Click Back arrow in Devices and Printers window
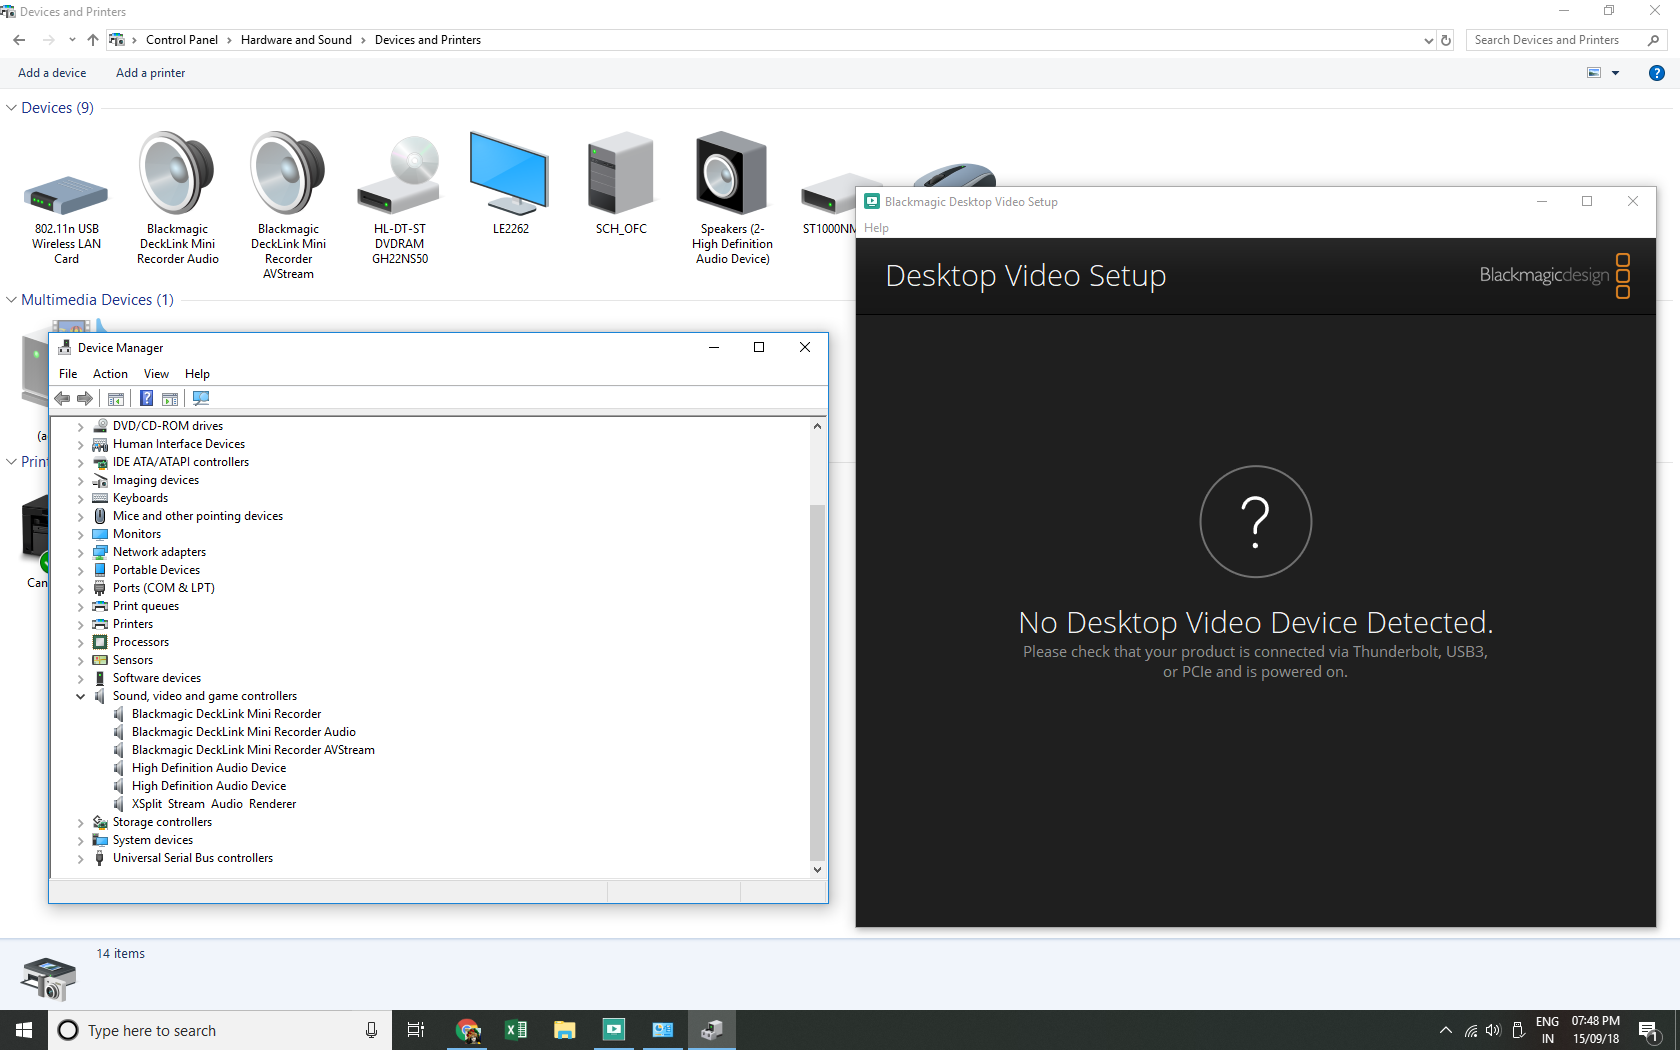This screenshot has height=1050, width=1680. [19, 40]
